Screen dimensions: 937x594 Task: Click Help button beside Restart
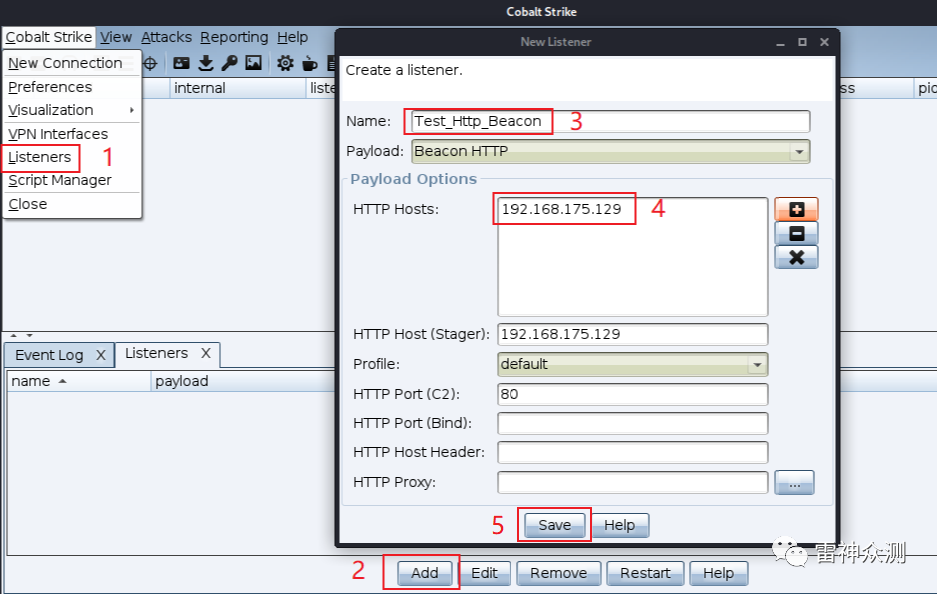click(718, 573)
